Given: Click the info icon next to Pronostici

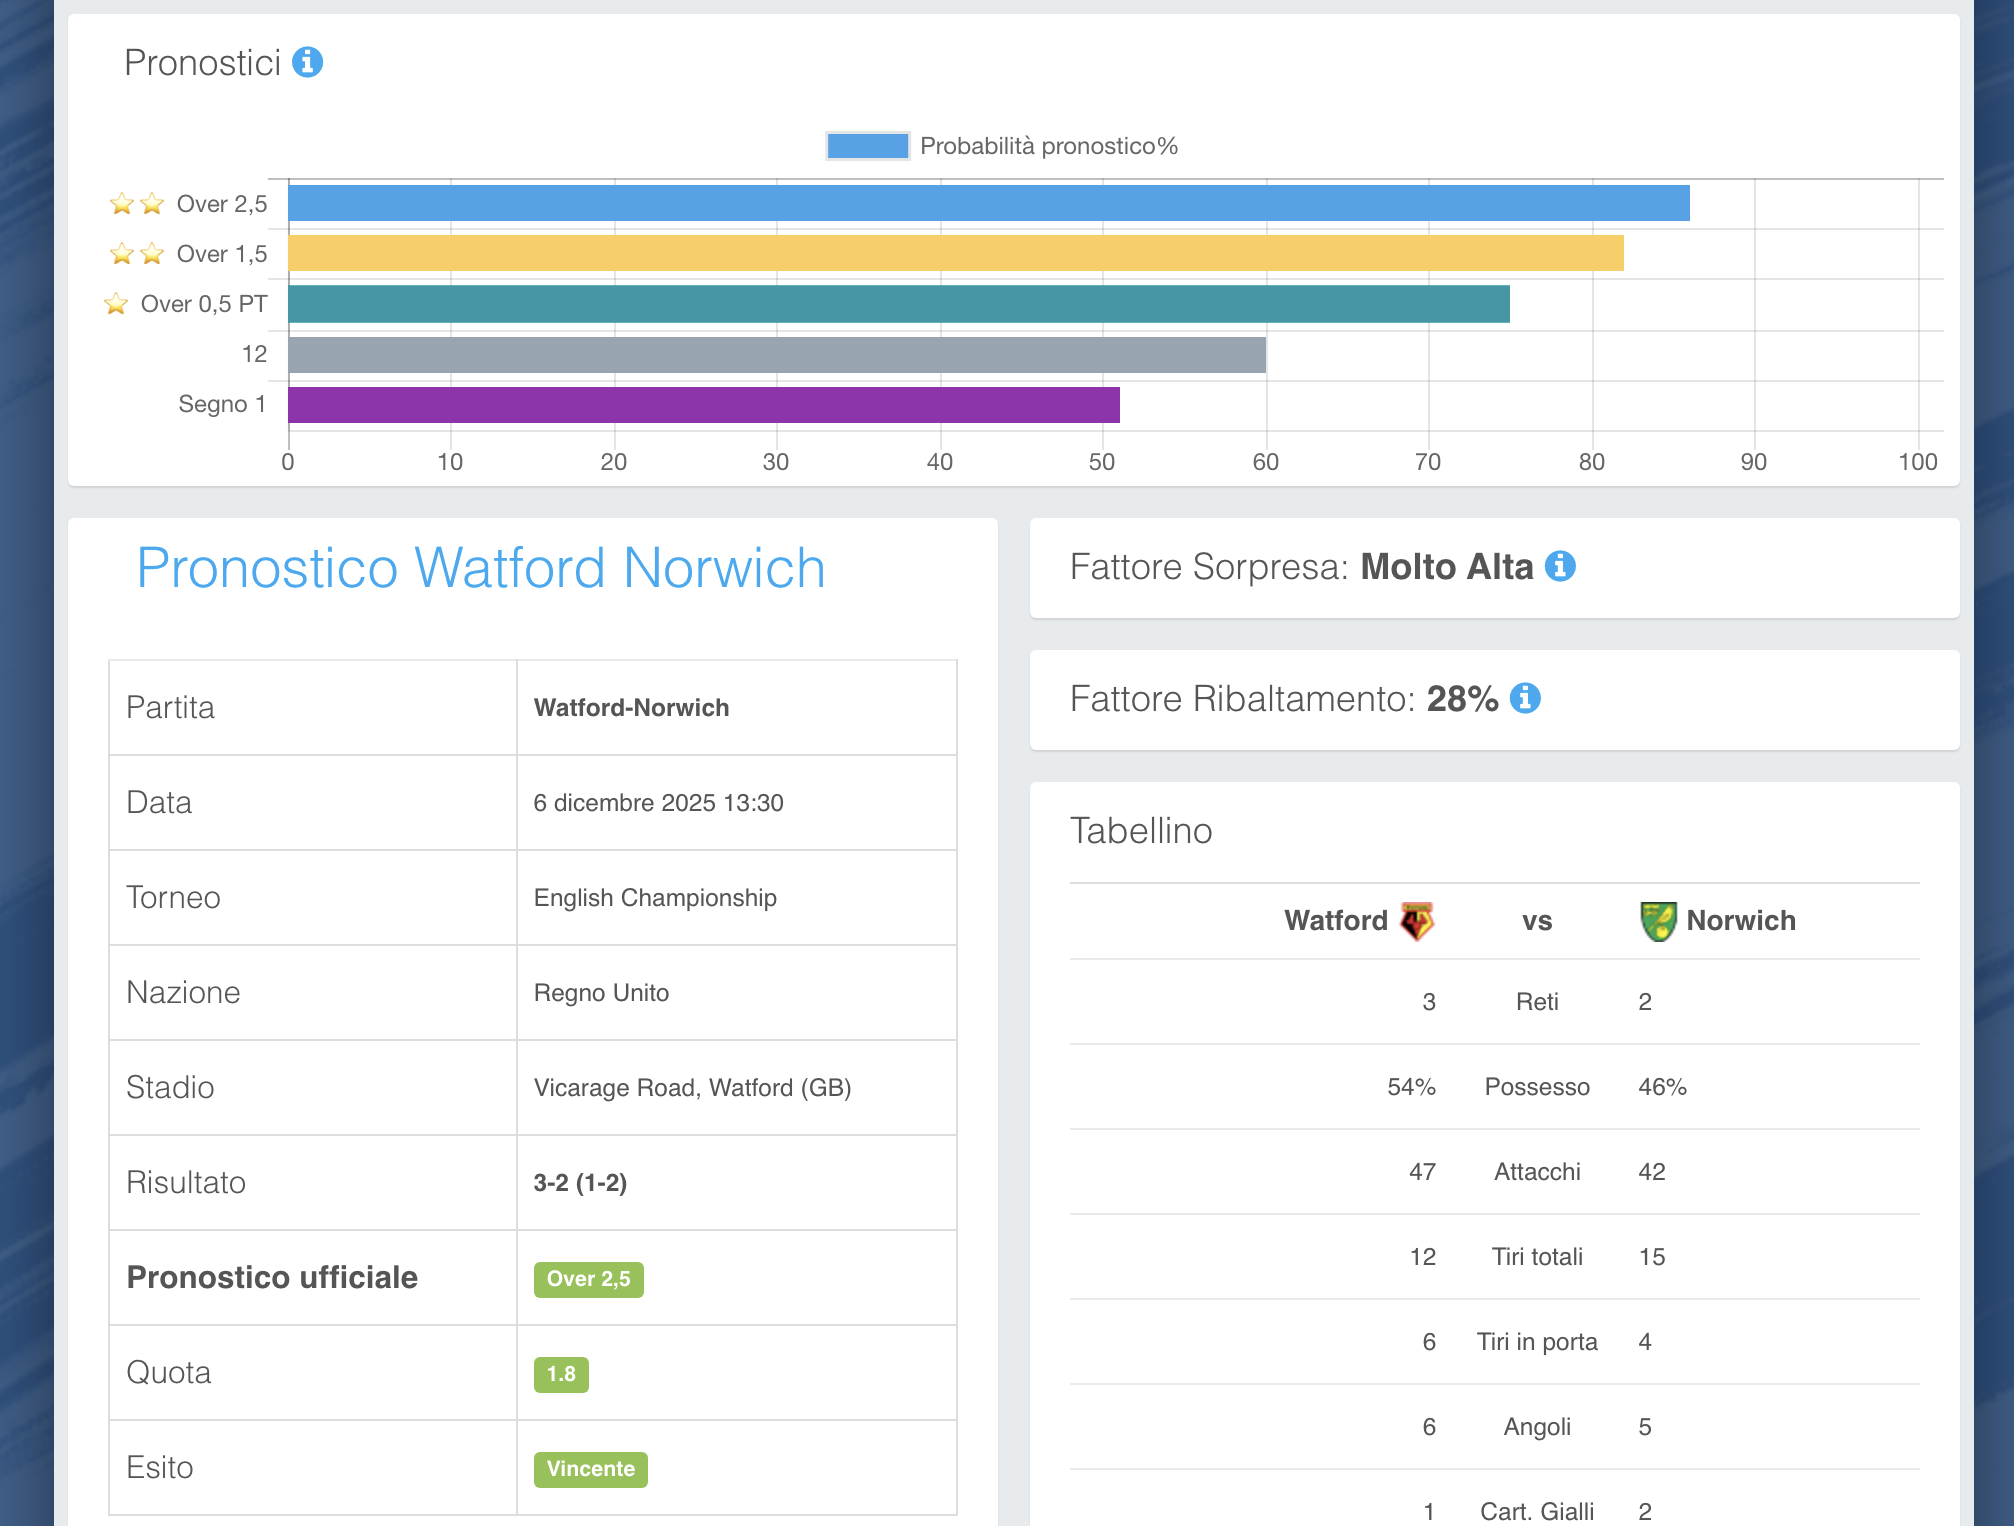Looking at the screenshot, I should click(307, 62).
